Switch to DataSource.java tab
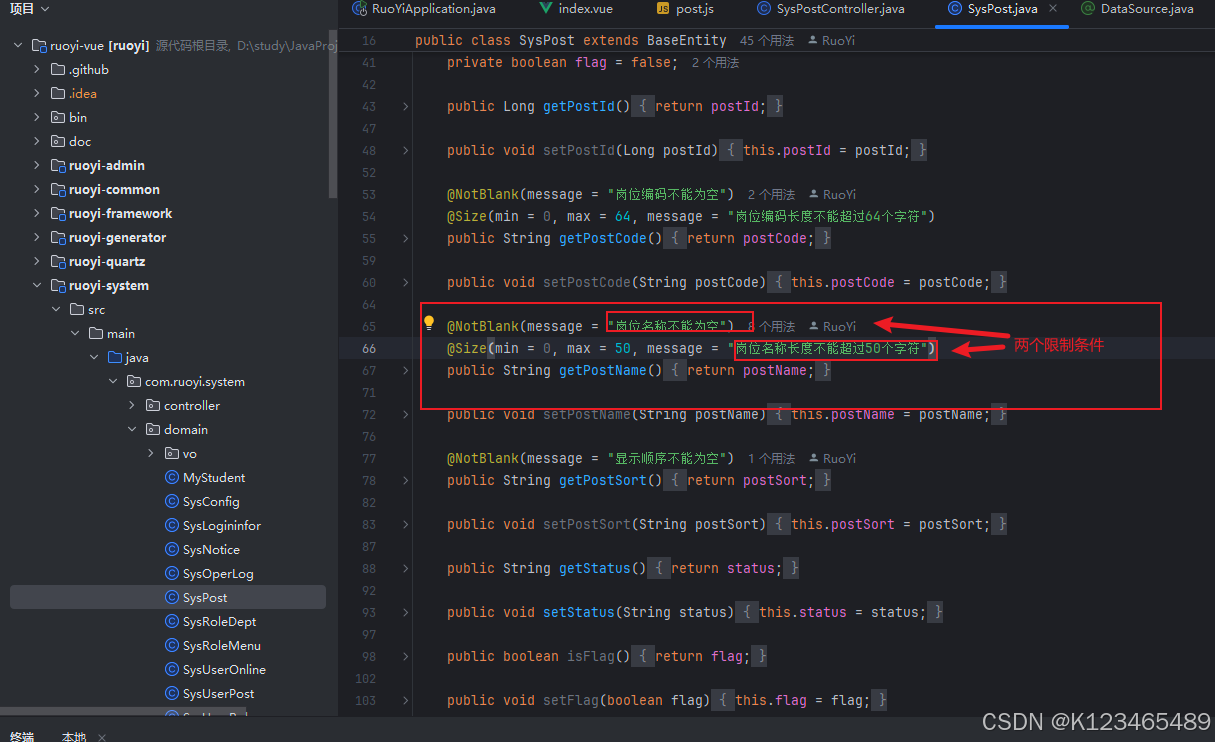Screen dimensions: 1215x742 click(x=1138, y=9)
